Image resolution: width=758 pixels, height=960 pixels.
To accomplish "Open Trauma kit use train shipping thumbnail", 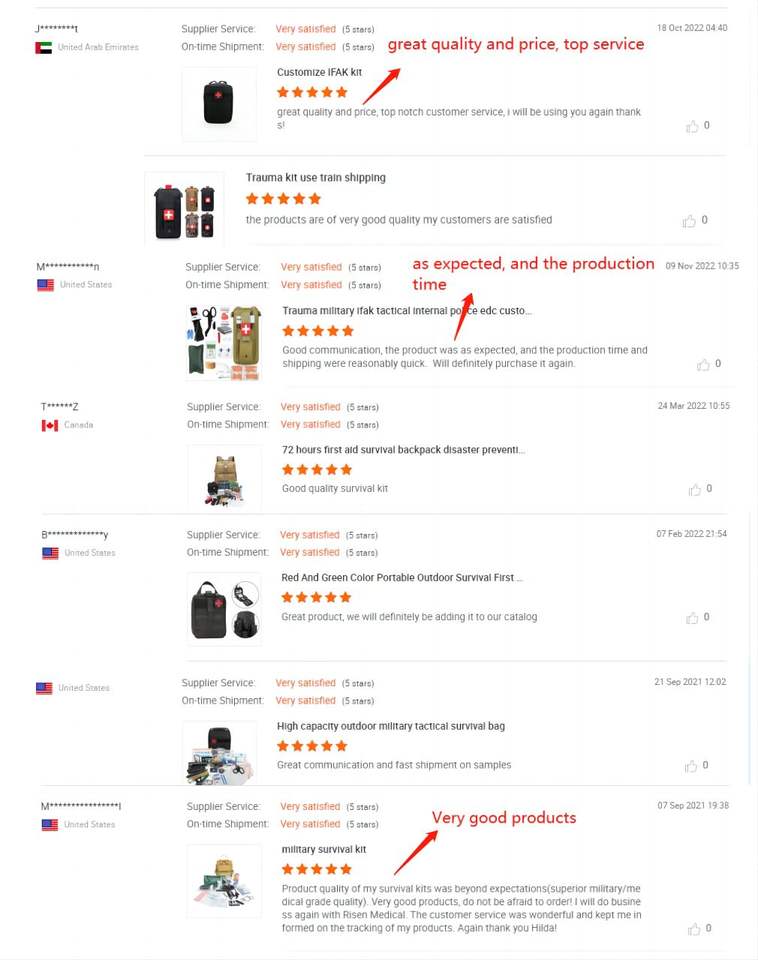I will [184, 209].
